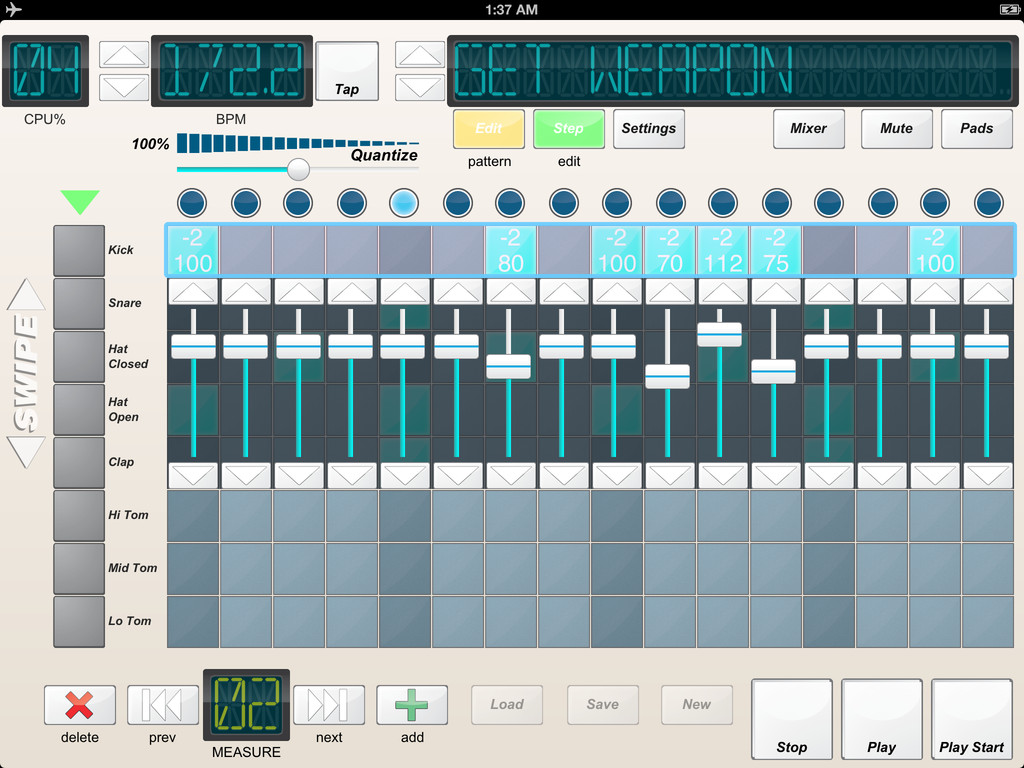Toggle Kick step with velocity 75
This screenshot has height=768, width=1024.
click(x=776, y=250)
